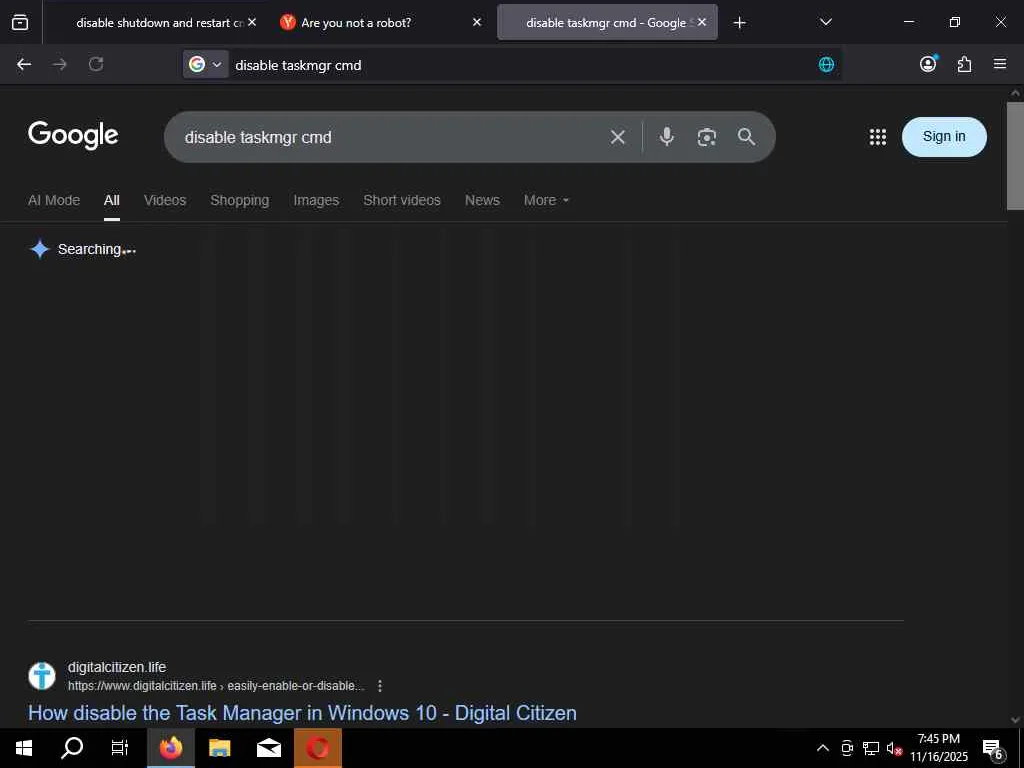Open the translate page globe icon

coord(826,64)
